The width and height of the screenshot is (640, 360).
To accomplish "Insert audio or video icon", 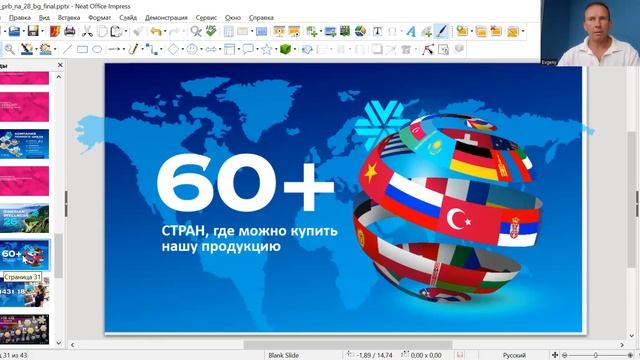I will (345, 31).
